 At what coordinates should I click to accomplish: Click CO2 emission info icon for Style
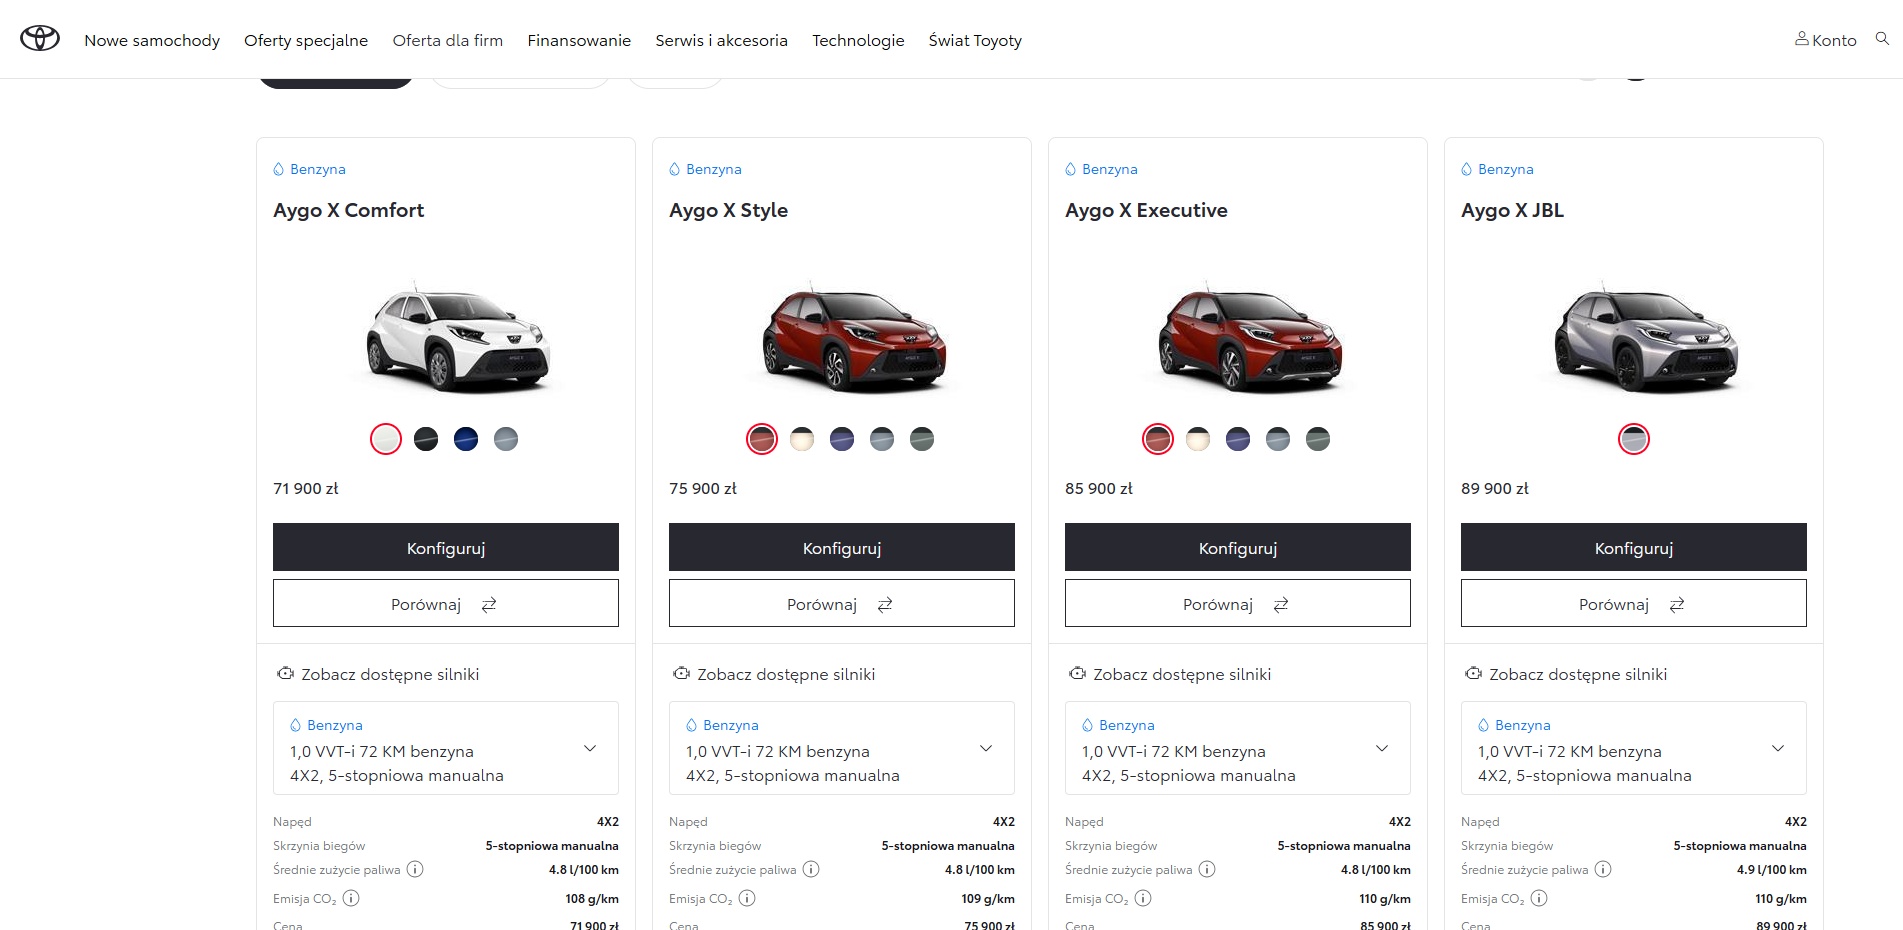click(747, 898)
